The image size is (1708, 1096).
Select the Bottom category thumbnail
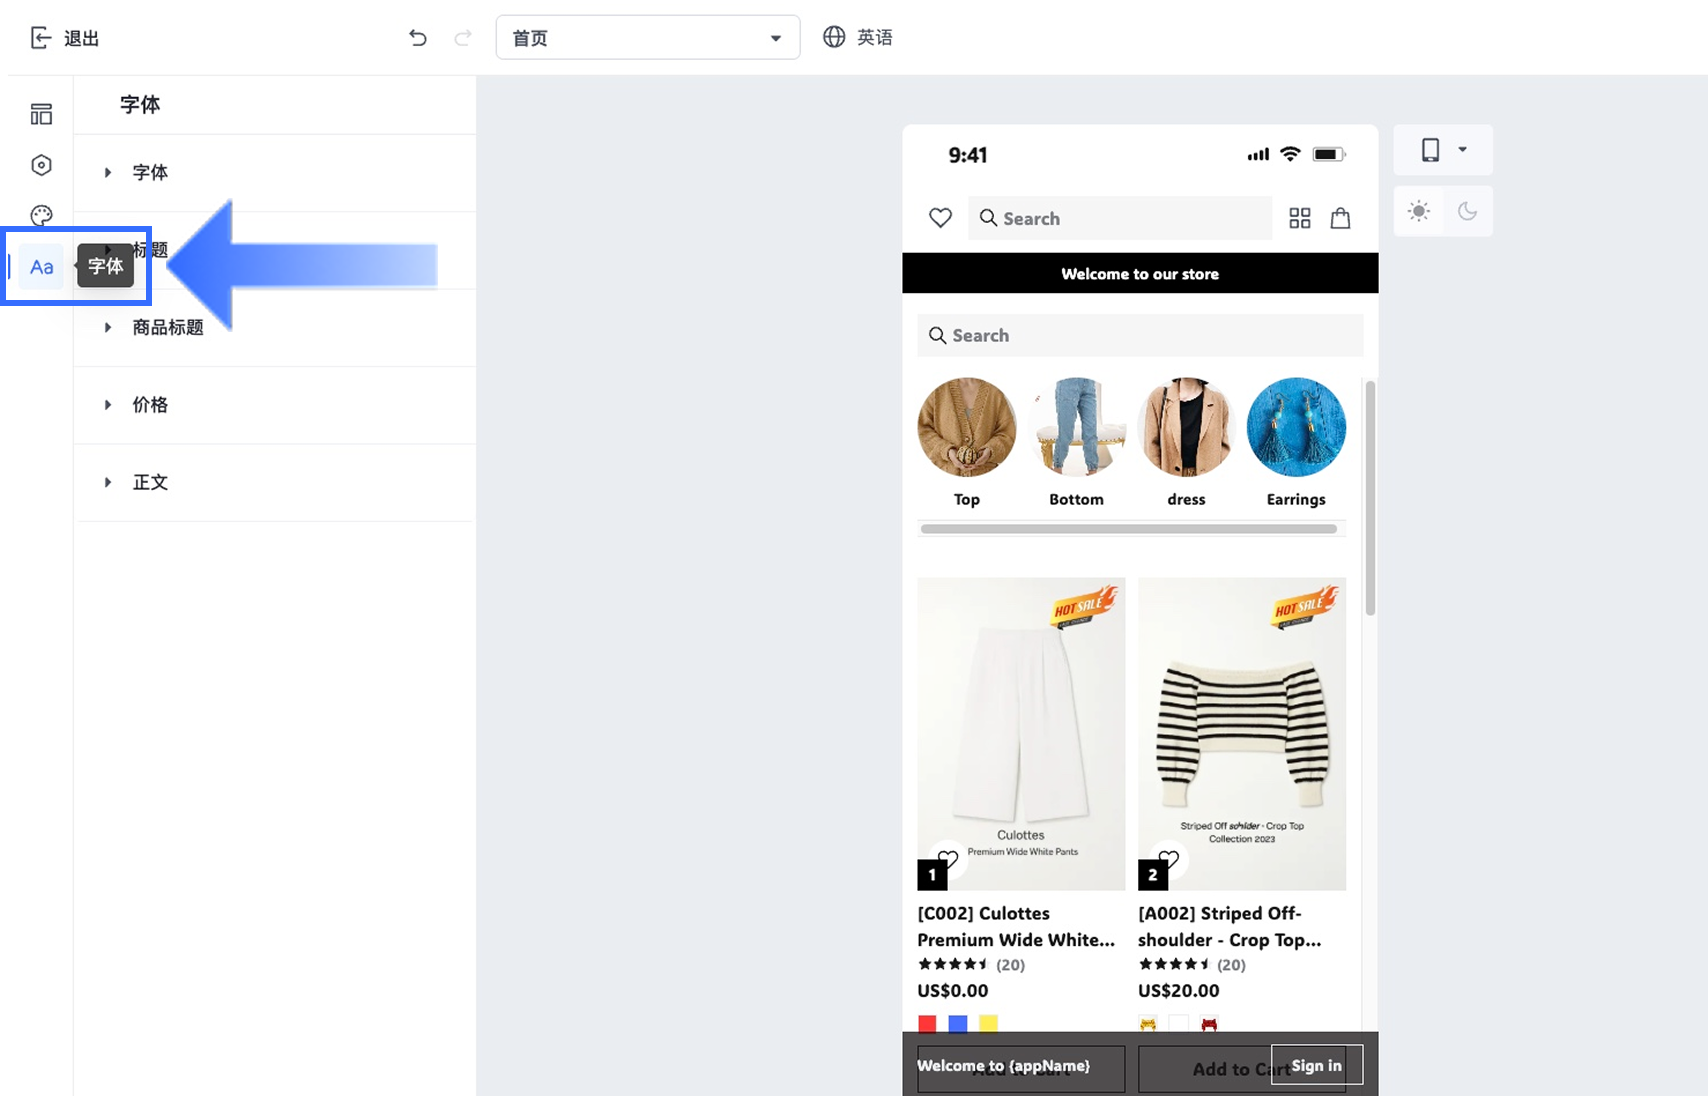[1077, 427]
